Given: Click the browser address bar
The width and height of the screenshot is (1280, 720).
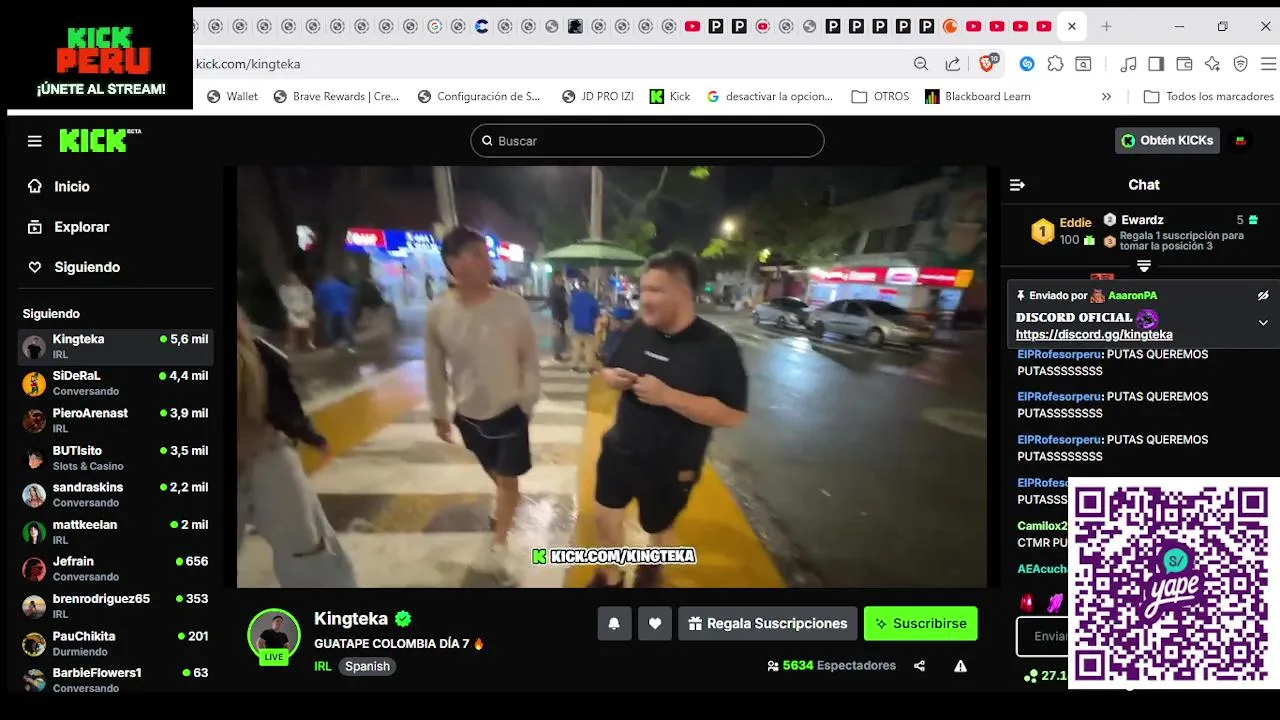Looking at the screenshot, I should pyautogui.click(x=548, y=64).
